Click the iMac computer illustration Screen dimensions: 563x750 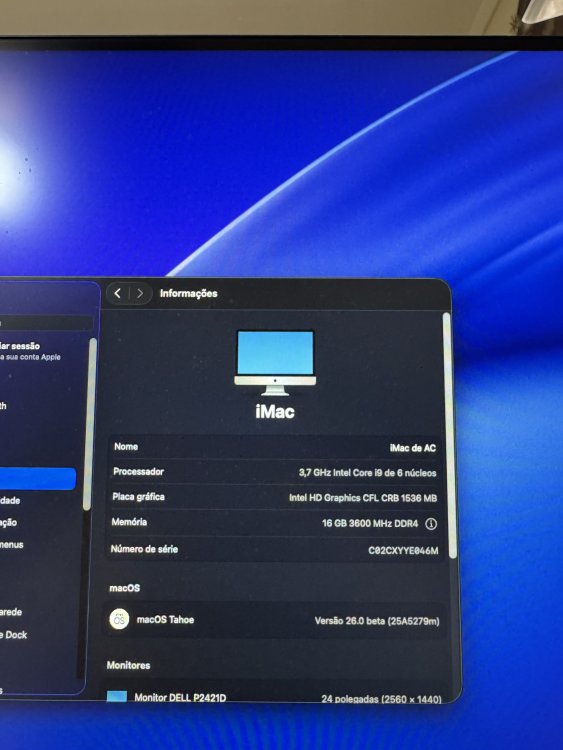275,363
